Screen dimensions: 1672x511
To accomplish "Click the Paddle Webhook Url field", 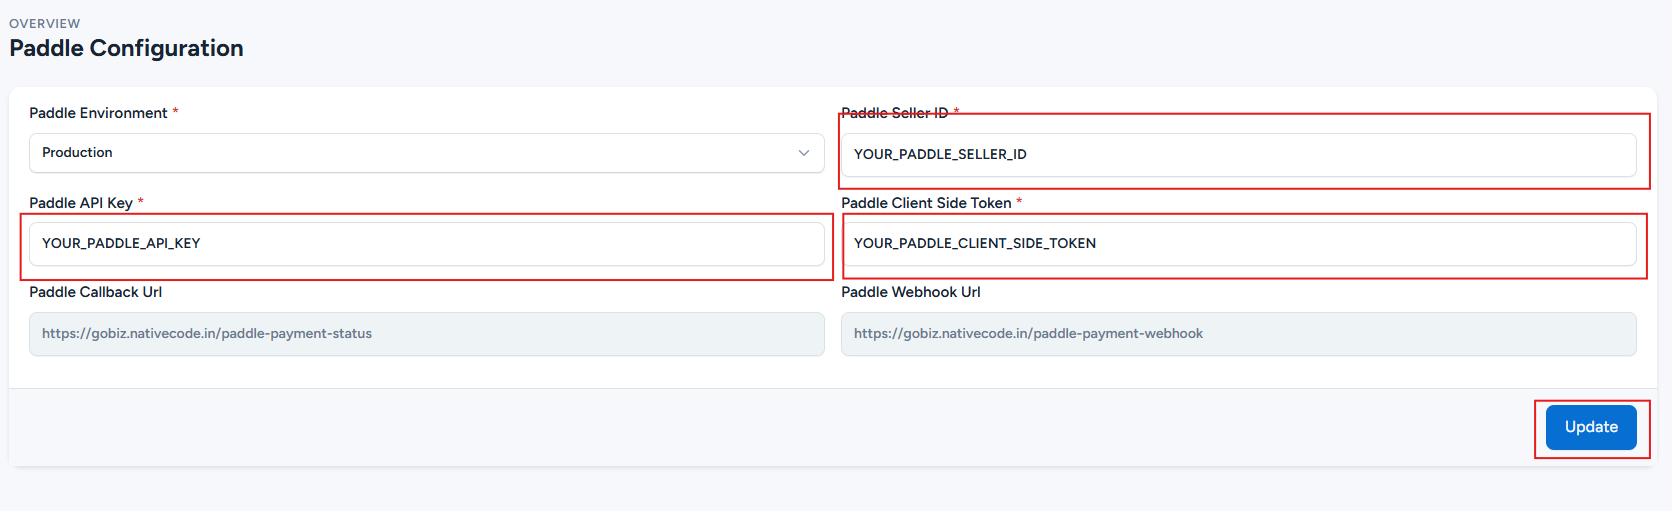I will point(1238,334).
